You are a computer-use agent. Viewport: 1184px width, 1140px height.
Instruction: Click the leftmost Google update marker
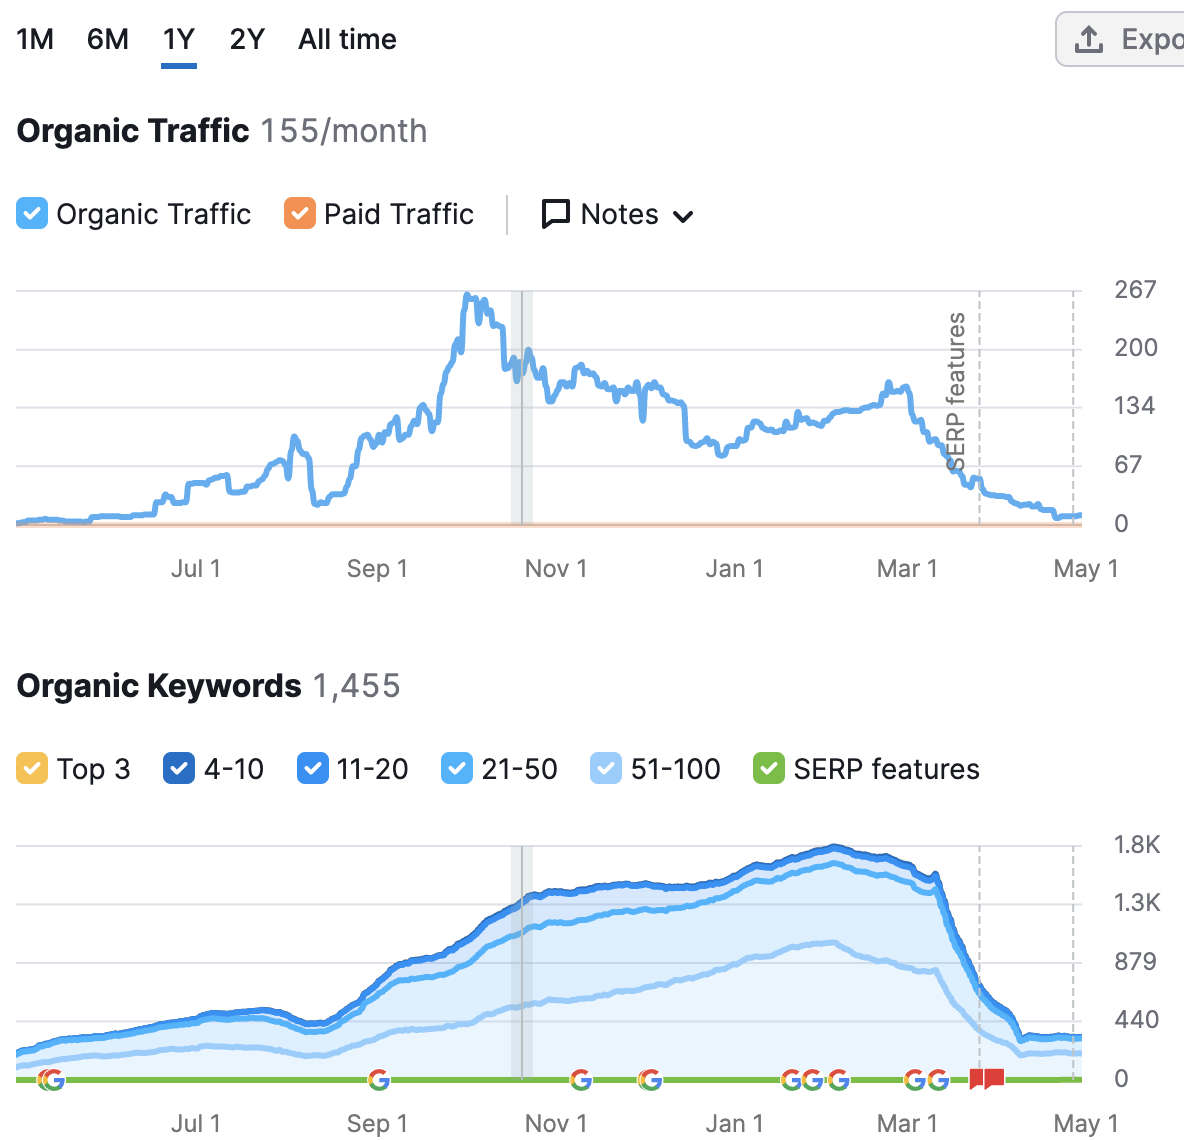(50, 1079)
